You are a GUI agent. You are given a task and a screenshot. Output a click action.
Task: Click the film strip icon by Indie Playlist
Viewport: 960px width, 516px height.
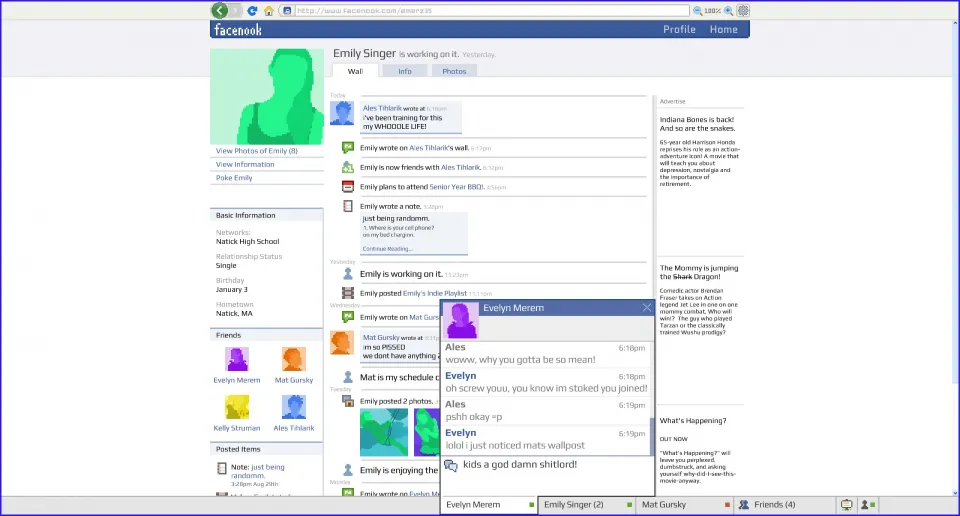click(x=348, y=293)
